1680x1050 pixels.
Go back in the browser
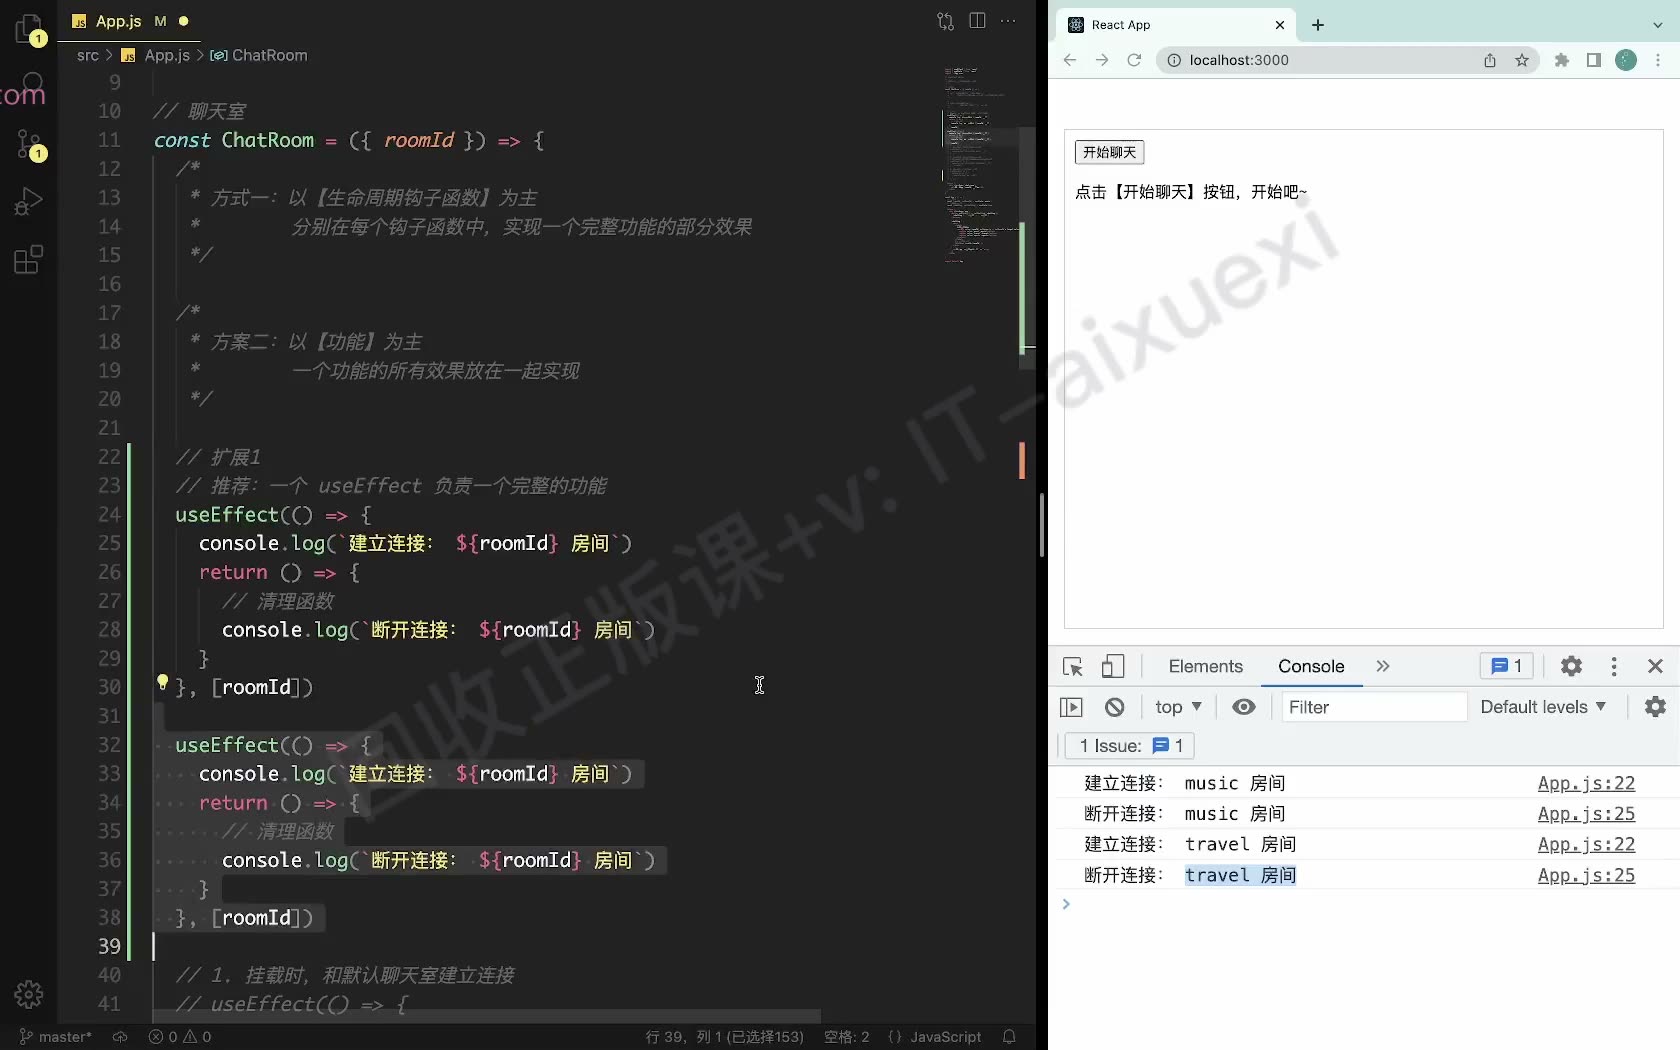(1070, 60)
